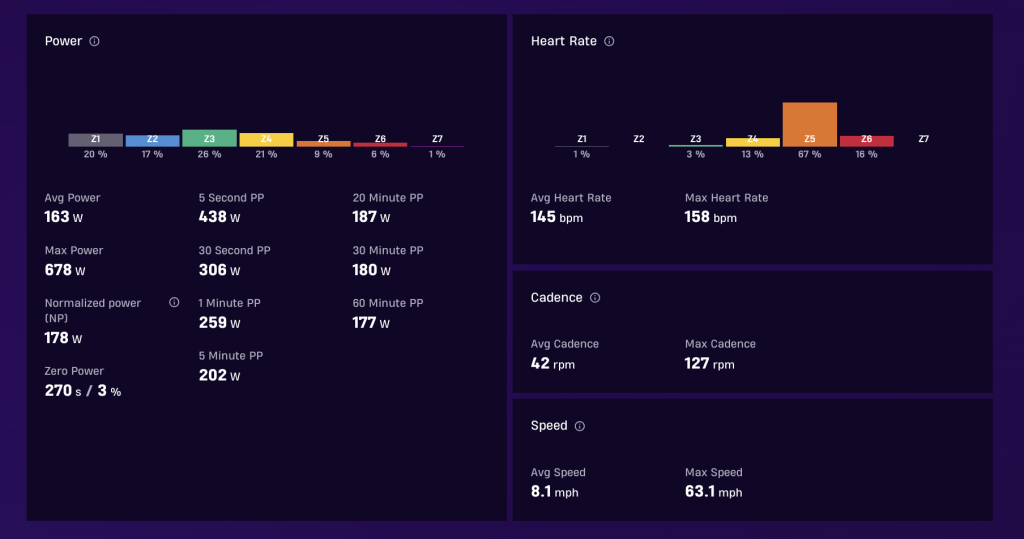This screenshot has height=539, width=1024.
Task: Click the 5 Minute PP value 202 W
Action: point(219,376)
